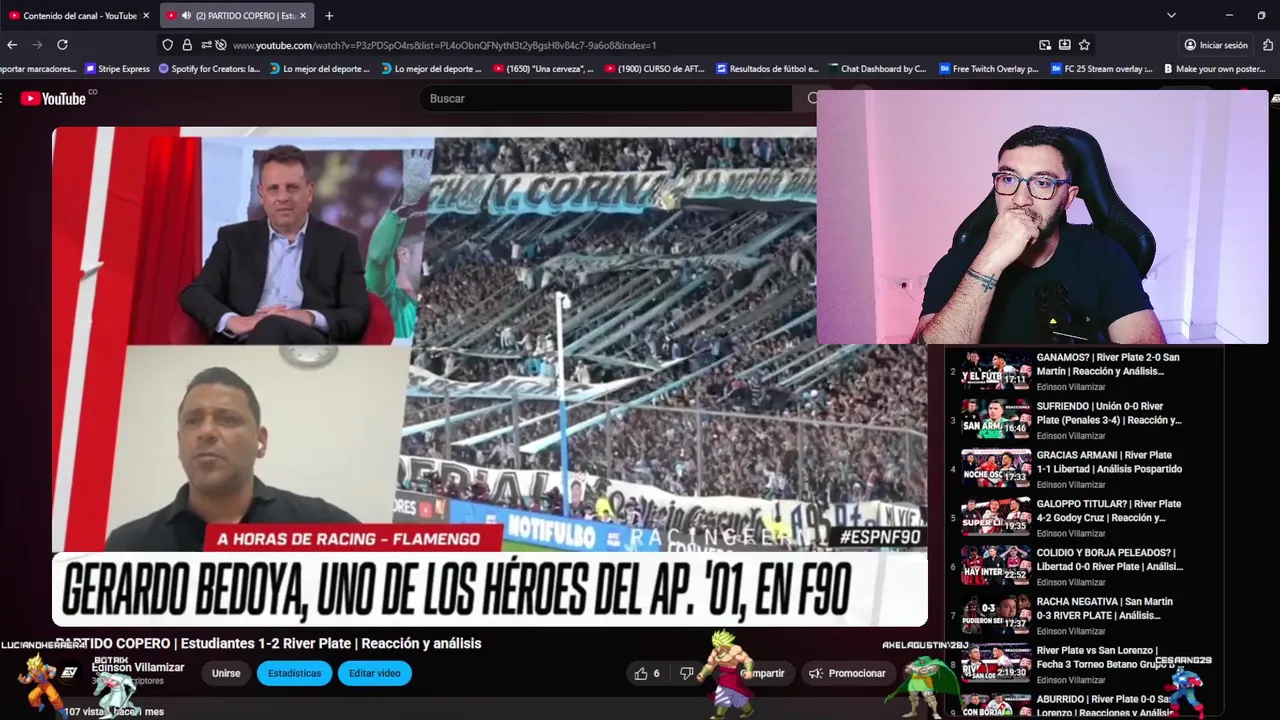Open FC 25 Stream overlay bookmark

coord(1101,69)
